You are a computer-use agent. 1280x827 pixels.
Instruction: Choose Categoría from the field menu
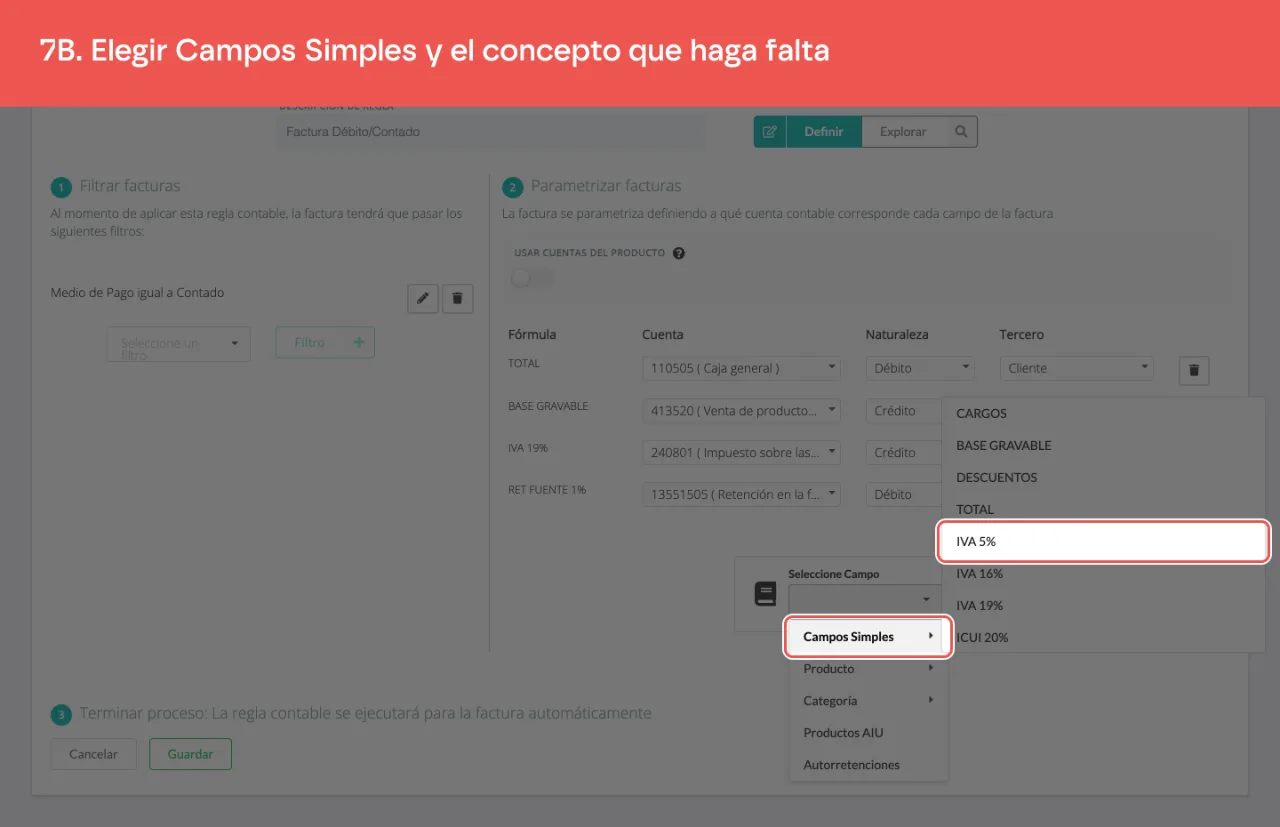868,701
